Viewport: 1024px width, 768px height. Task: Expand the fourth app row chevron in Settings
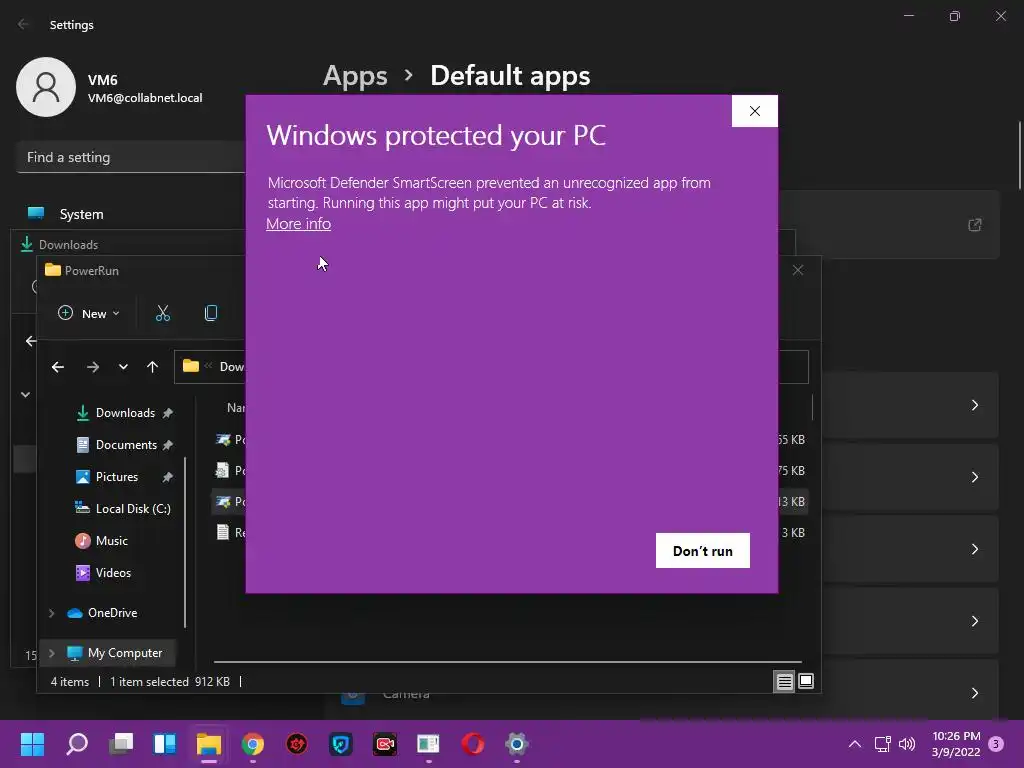[974, 621]
